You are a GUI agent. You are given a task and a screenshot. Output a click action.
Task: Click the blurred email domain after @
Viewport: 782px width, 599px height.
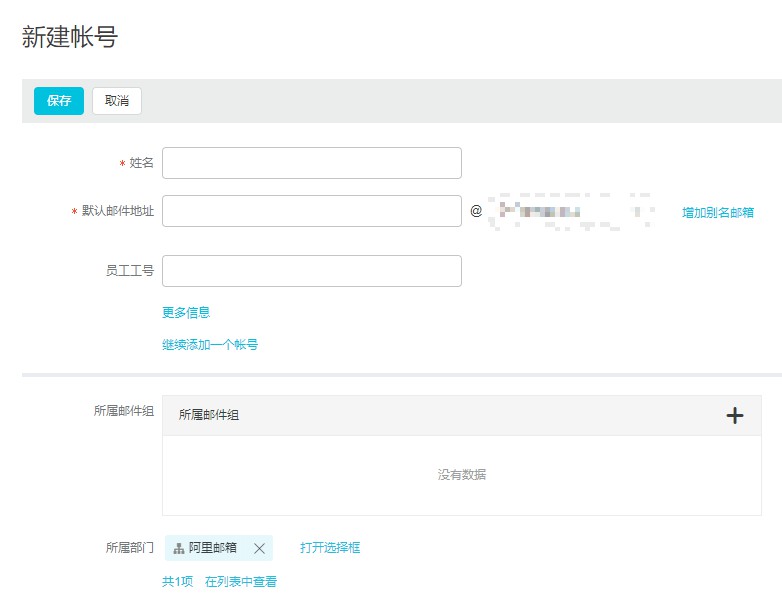click(x=568, y=212)
